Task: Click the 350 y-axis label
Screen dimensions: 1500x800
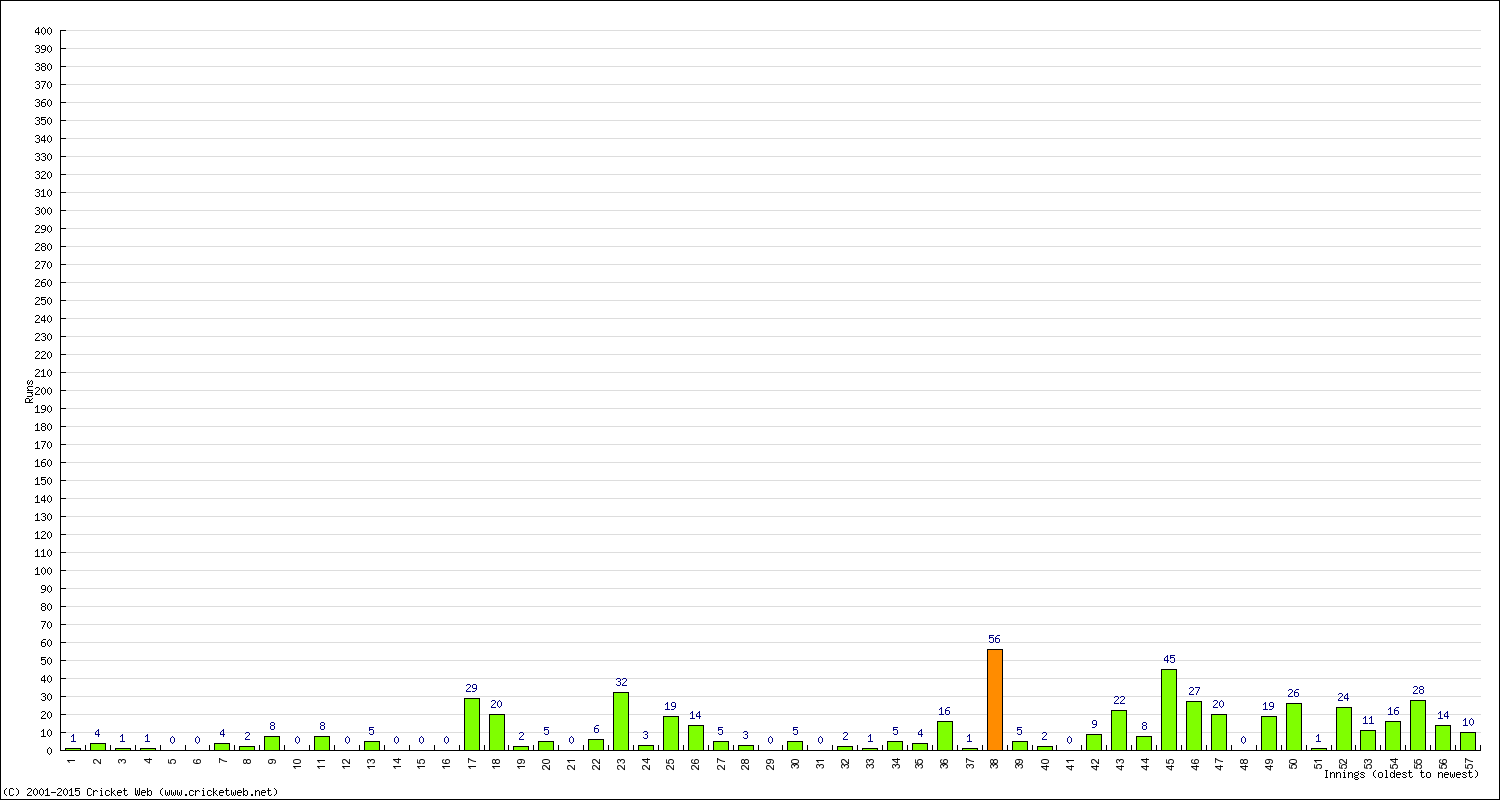Action: (42, 121)
